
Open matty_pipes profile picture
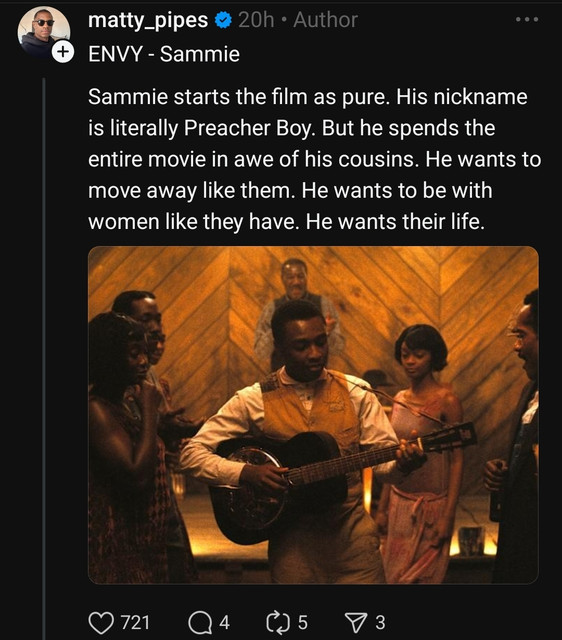43,32
